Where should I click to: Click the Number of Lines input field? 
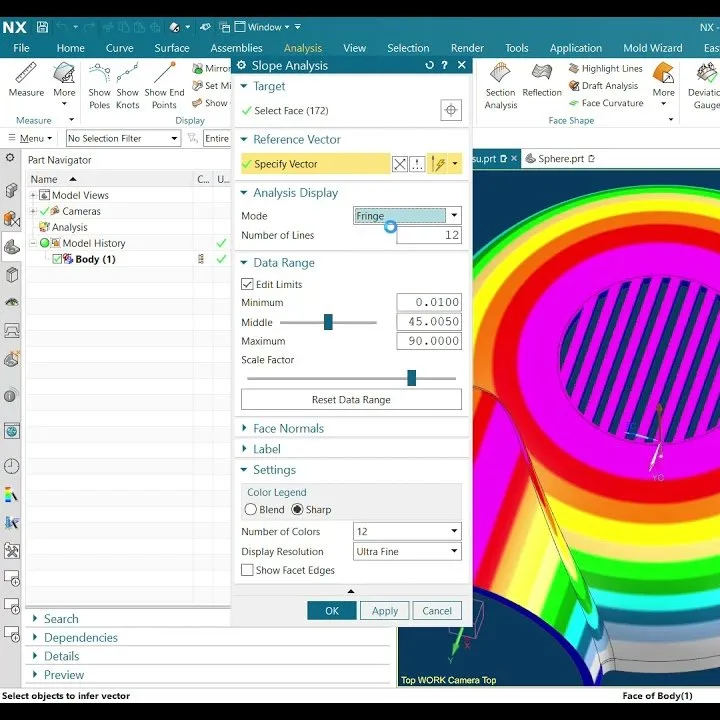(x=429, y=235)
